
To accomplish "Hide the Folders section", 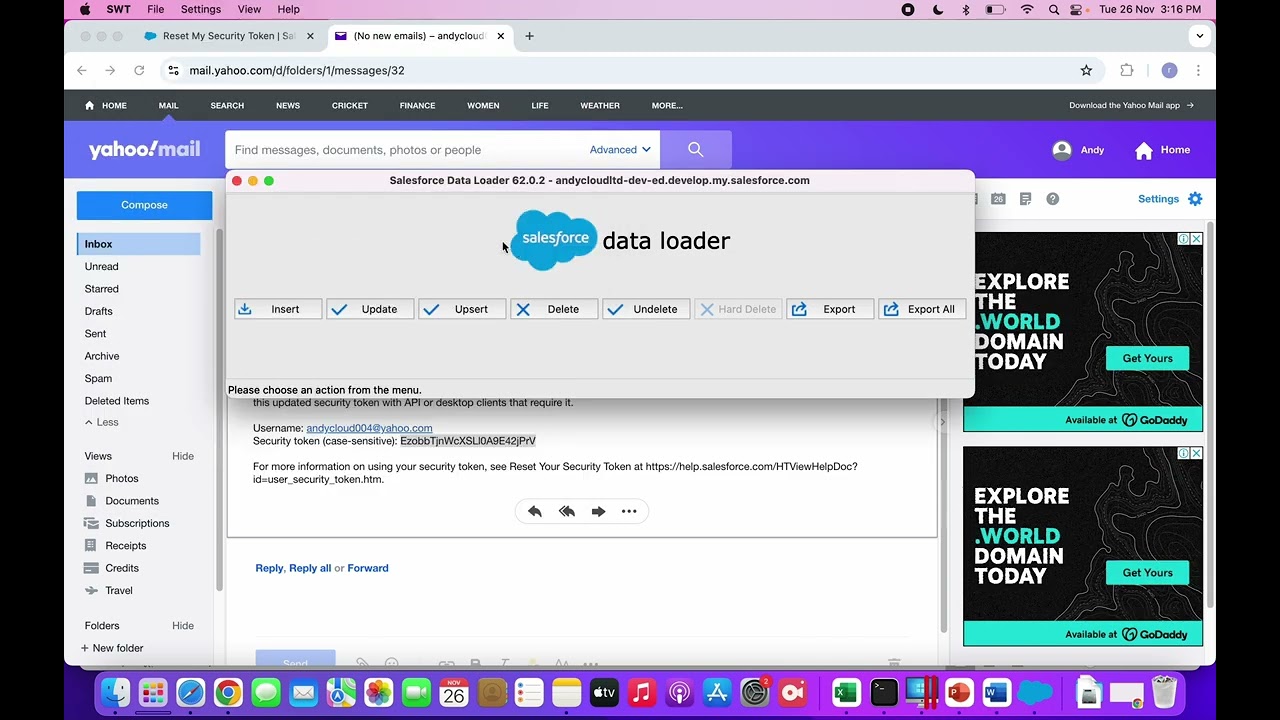I will coord(183,626).
